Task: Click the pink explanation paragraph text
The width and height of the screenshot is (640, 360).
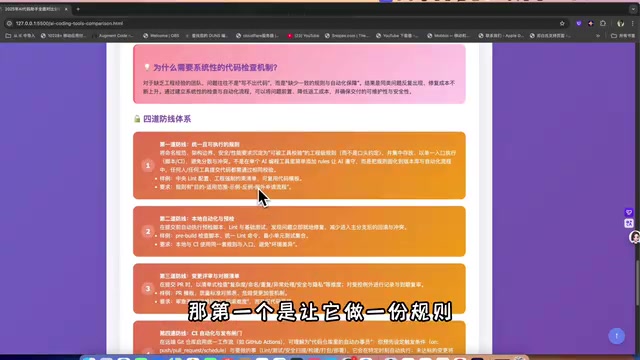Action: (299, 87)
